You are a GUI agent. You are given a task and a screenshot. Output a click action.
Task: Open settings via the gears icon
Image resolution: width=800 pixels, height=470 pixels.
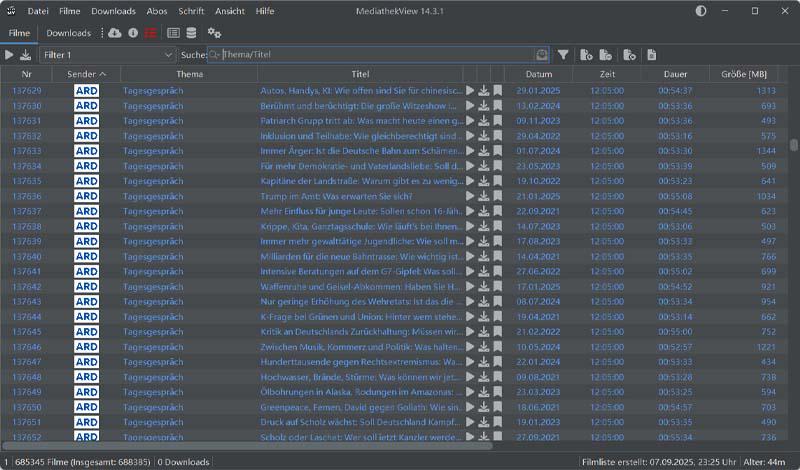pos(214,33)
